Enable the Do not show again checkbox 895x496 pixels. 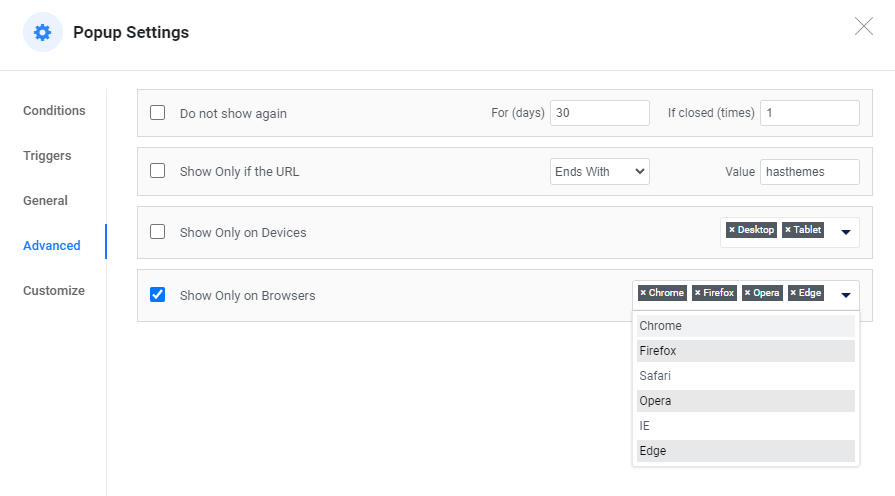(x=157, y=113)
